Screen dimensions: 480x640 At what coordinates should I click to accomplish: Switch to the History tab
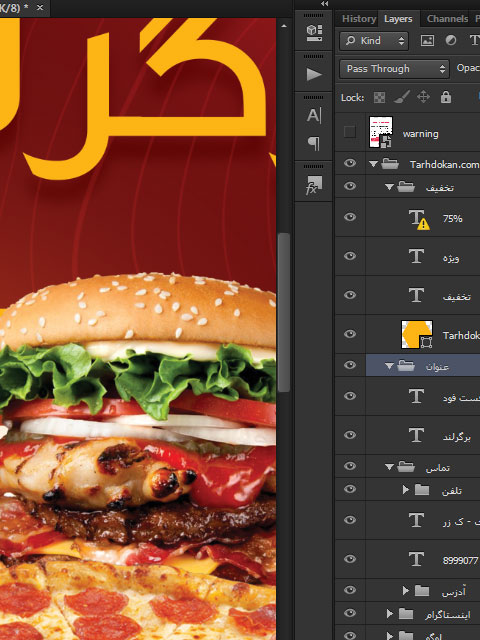359,19
